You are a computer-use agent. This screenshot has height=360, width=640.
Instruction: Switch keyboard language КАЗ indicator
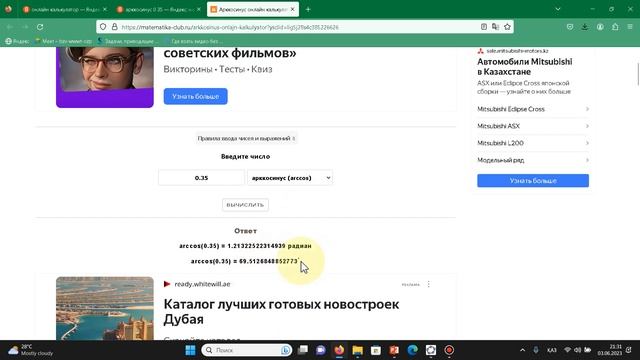click(551, 350)
